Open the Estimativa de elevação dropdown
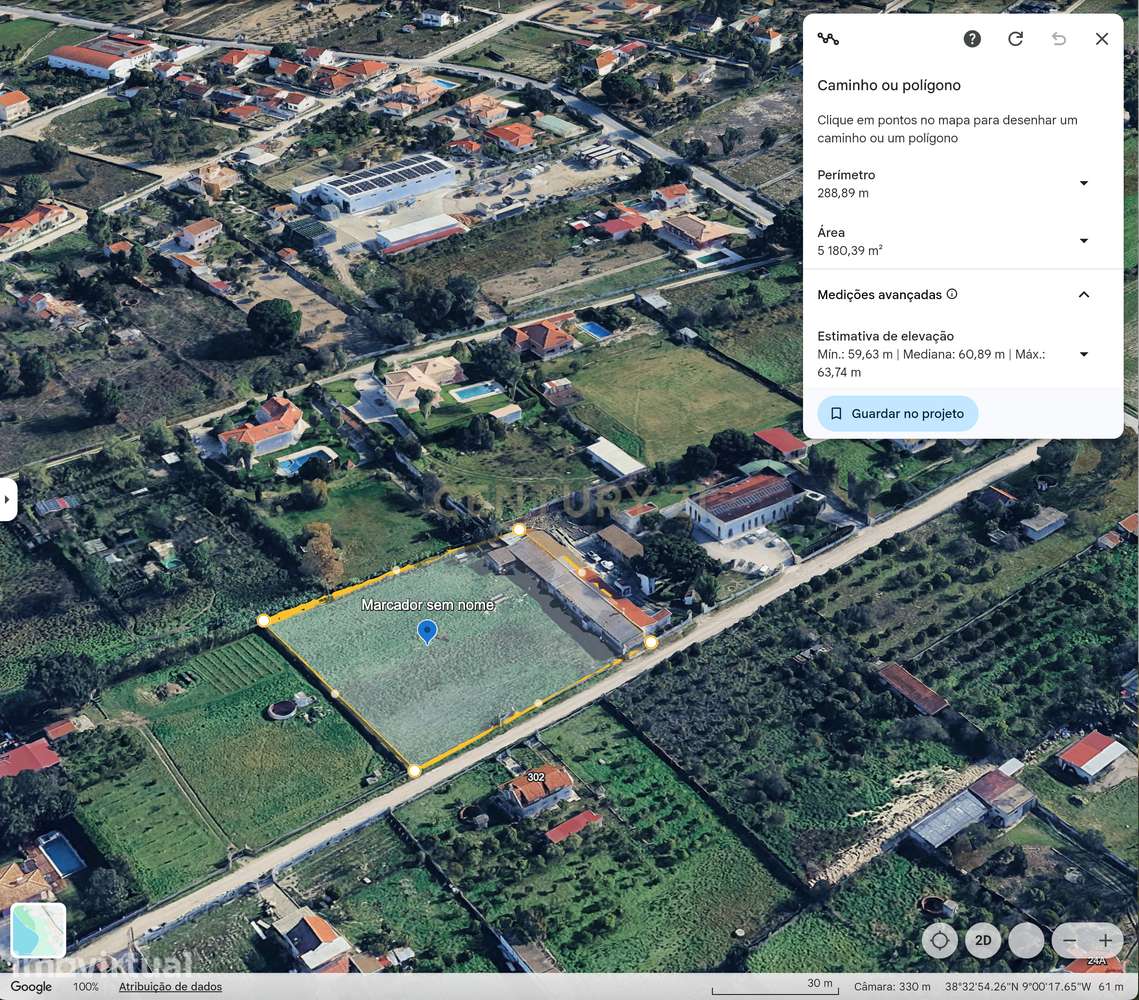The width and height of the screenshot is (1139, 1000). point(1084,354)
